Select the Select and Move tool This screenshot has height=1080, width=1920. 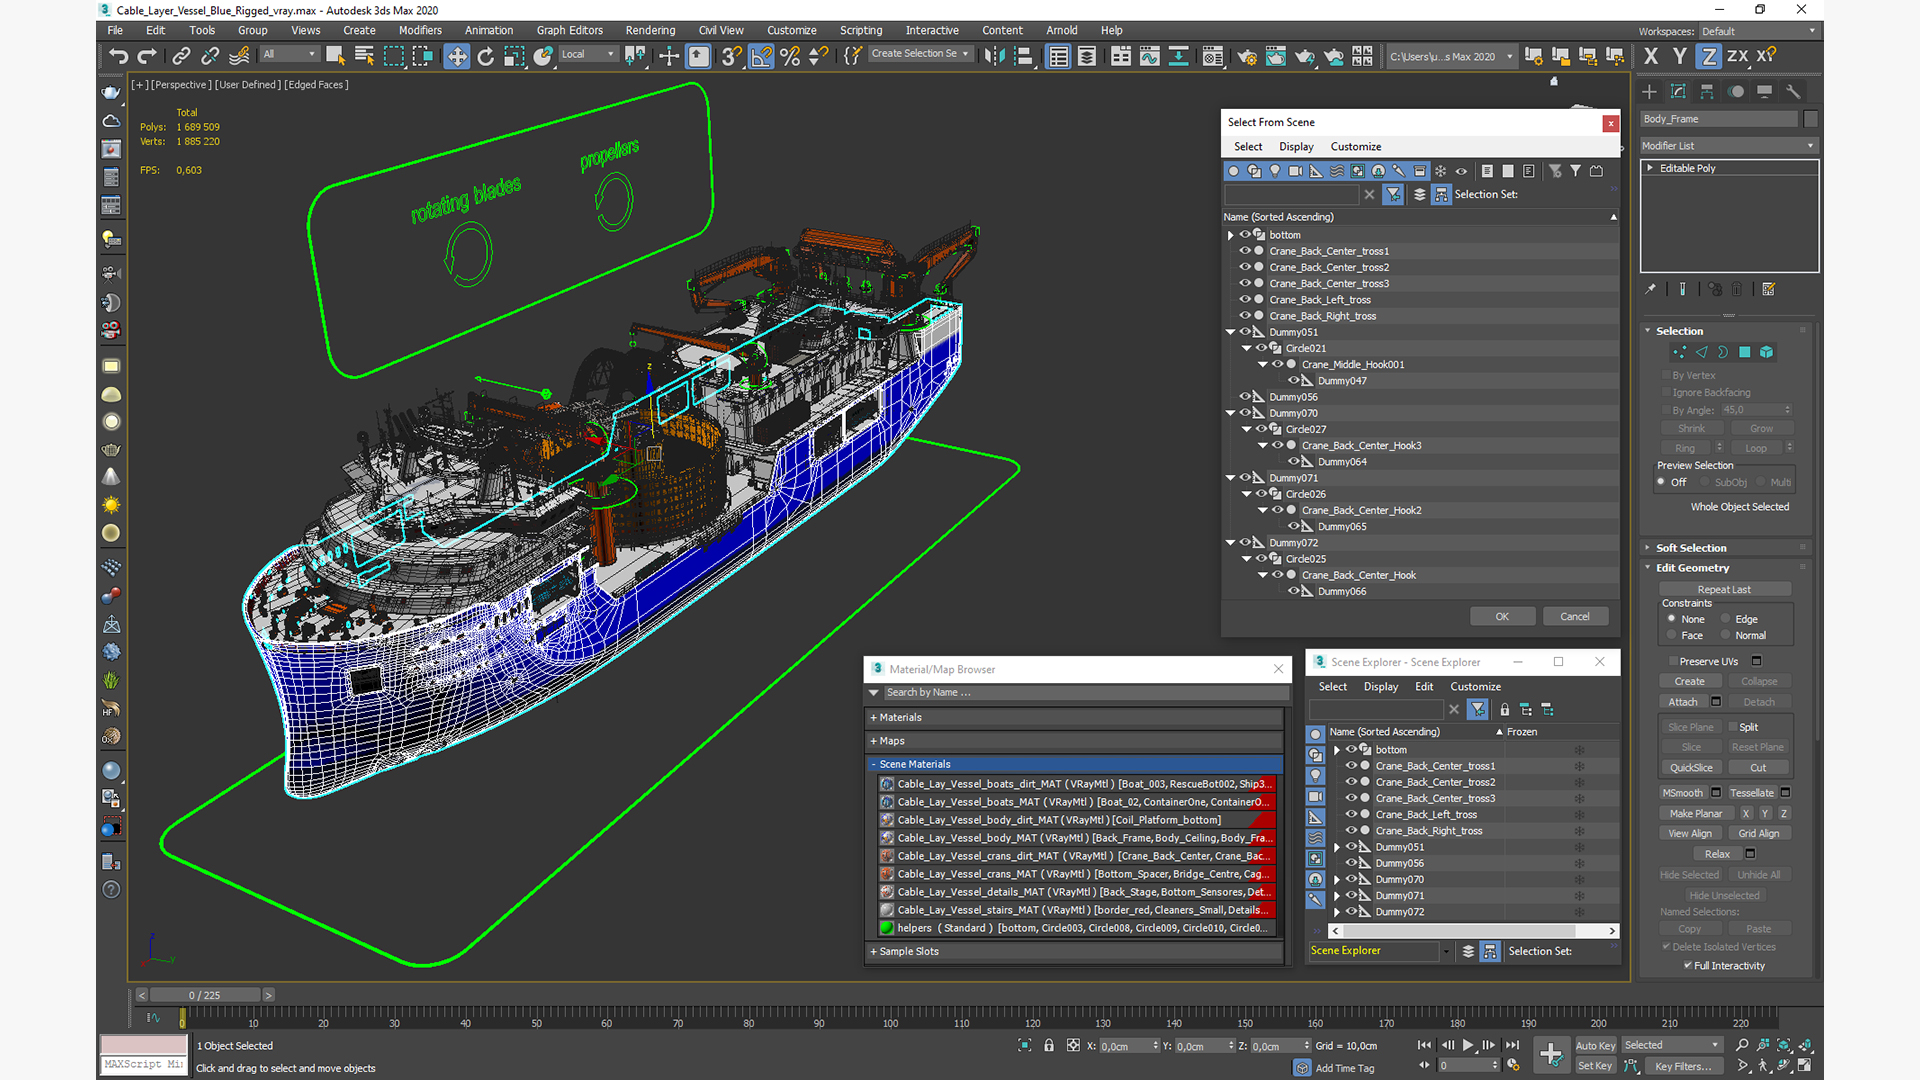457,56
